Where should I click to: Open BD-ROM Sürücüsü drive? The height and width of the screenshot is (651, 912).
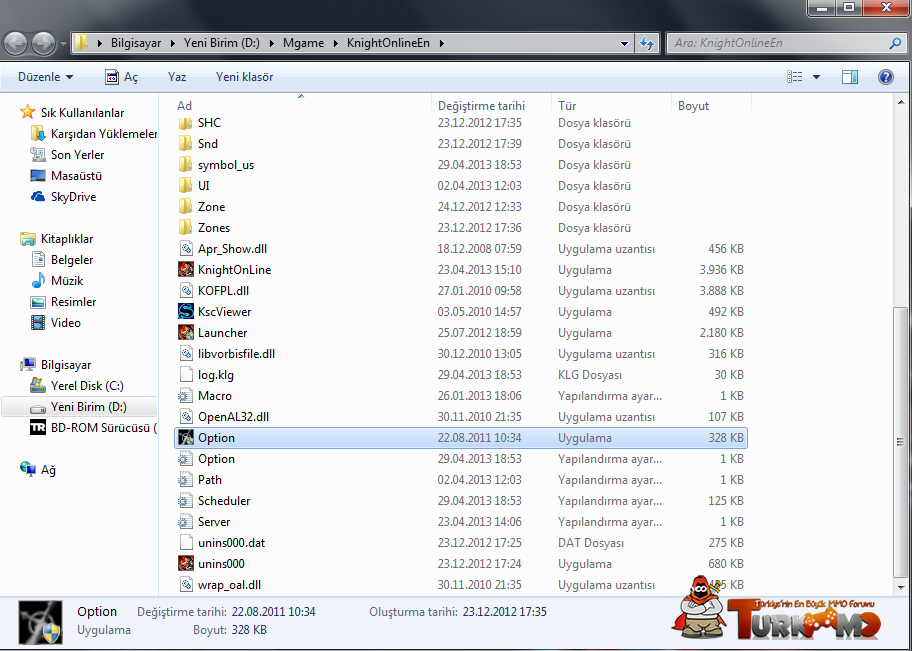point(93,428)
